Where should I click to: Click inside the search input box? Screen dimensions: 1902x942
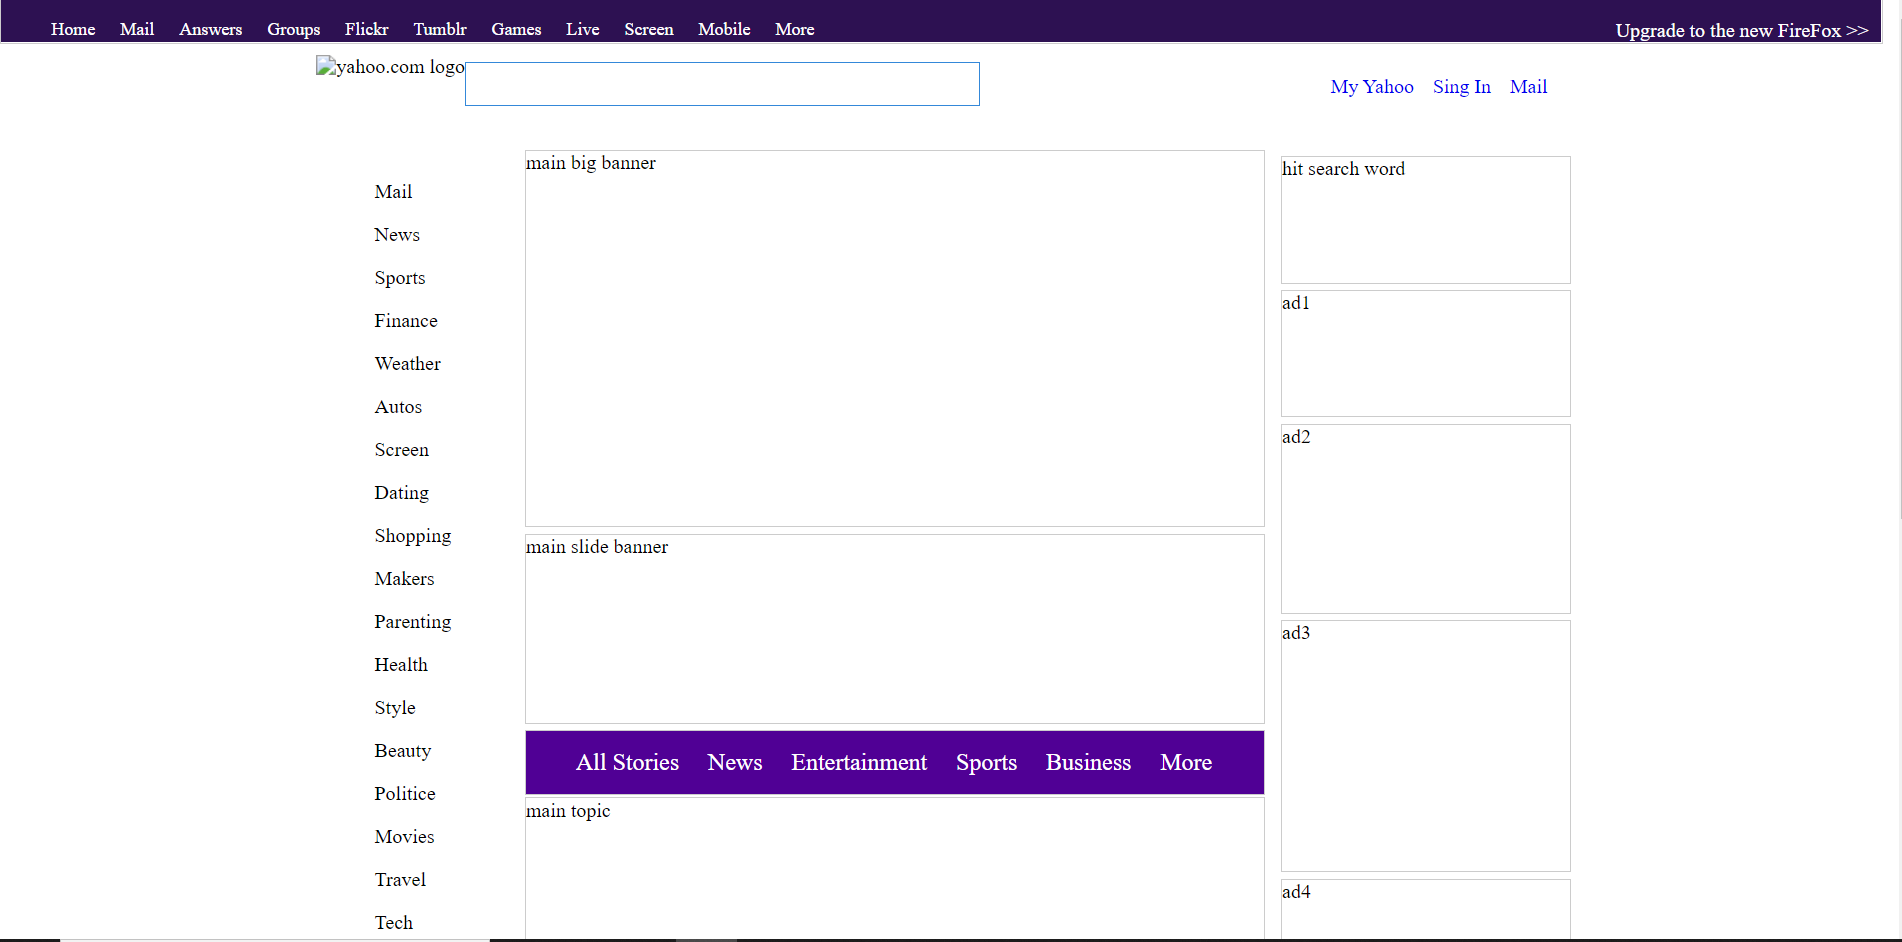pos(722,84)
